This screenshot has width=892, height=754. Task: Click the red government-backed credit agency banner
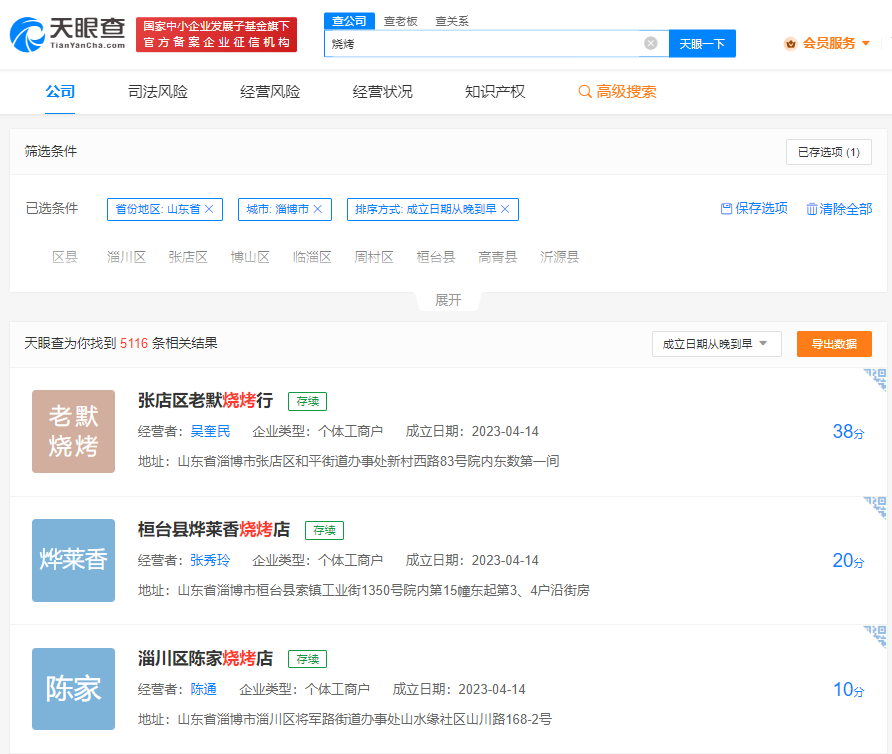pyautogui.click(x=217, y=34)
